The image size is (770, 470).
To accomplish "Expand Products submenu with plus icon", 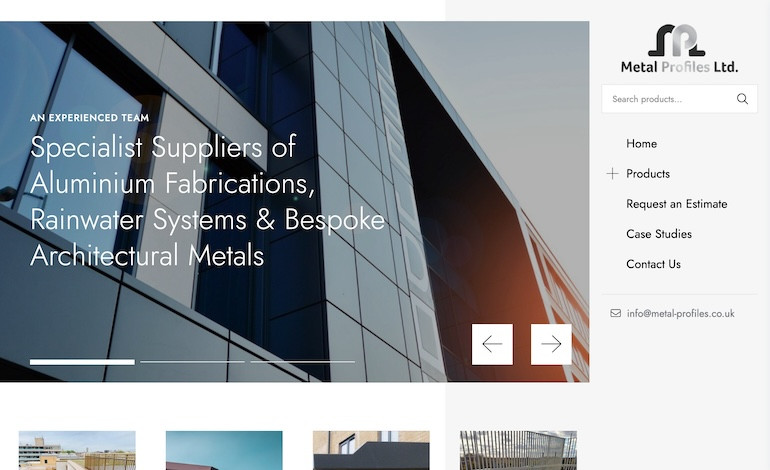I will click(612, 173).
